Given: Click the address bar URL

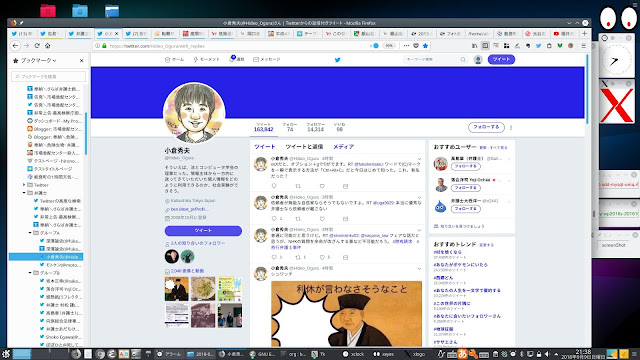Looking at the screenshot, I should [x=157, y=46].
